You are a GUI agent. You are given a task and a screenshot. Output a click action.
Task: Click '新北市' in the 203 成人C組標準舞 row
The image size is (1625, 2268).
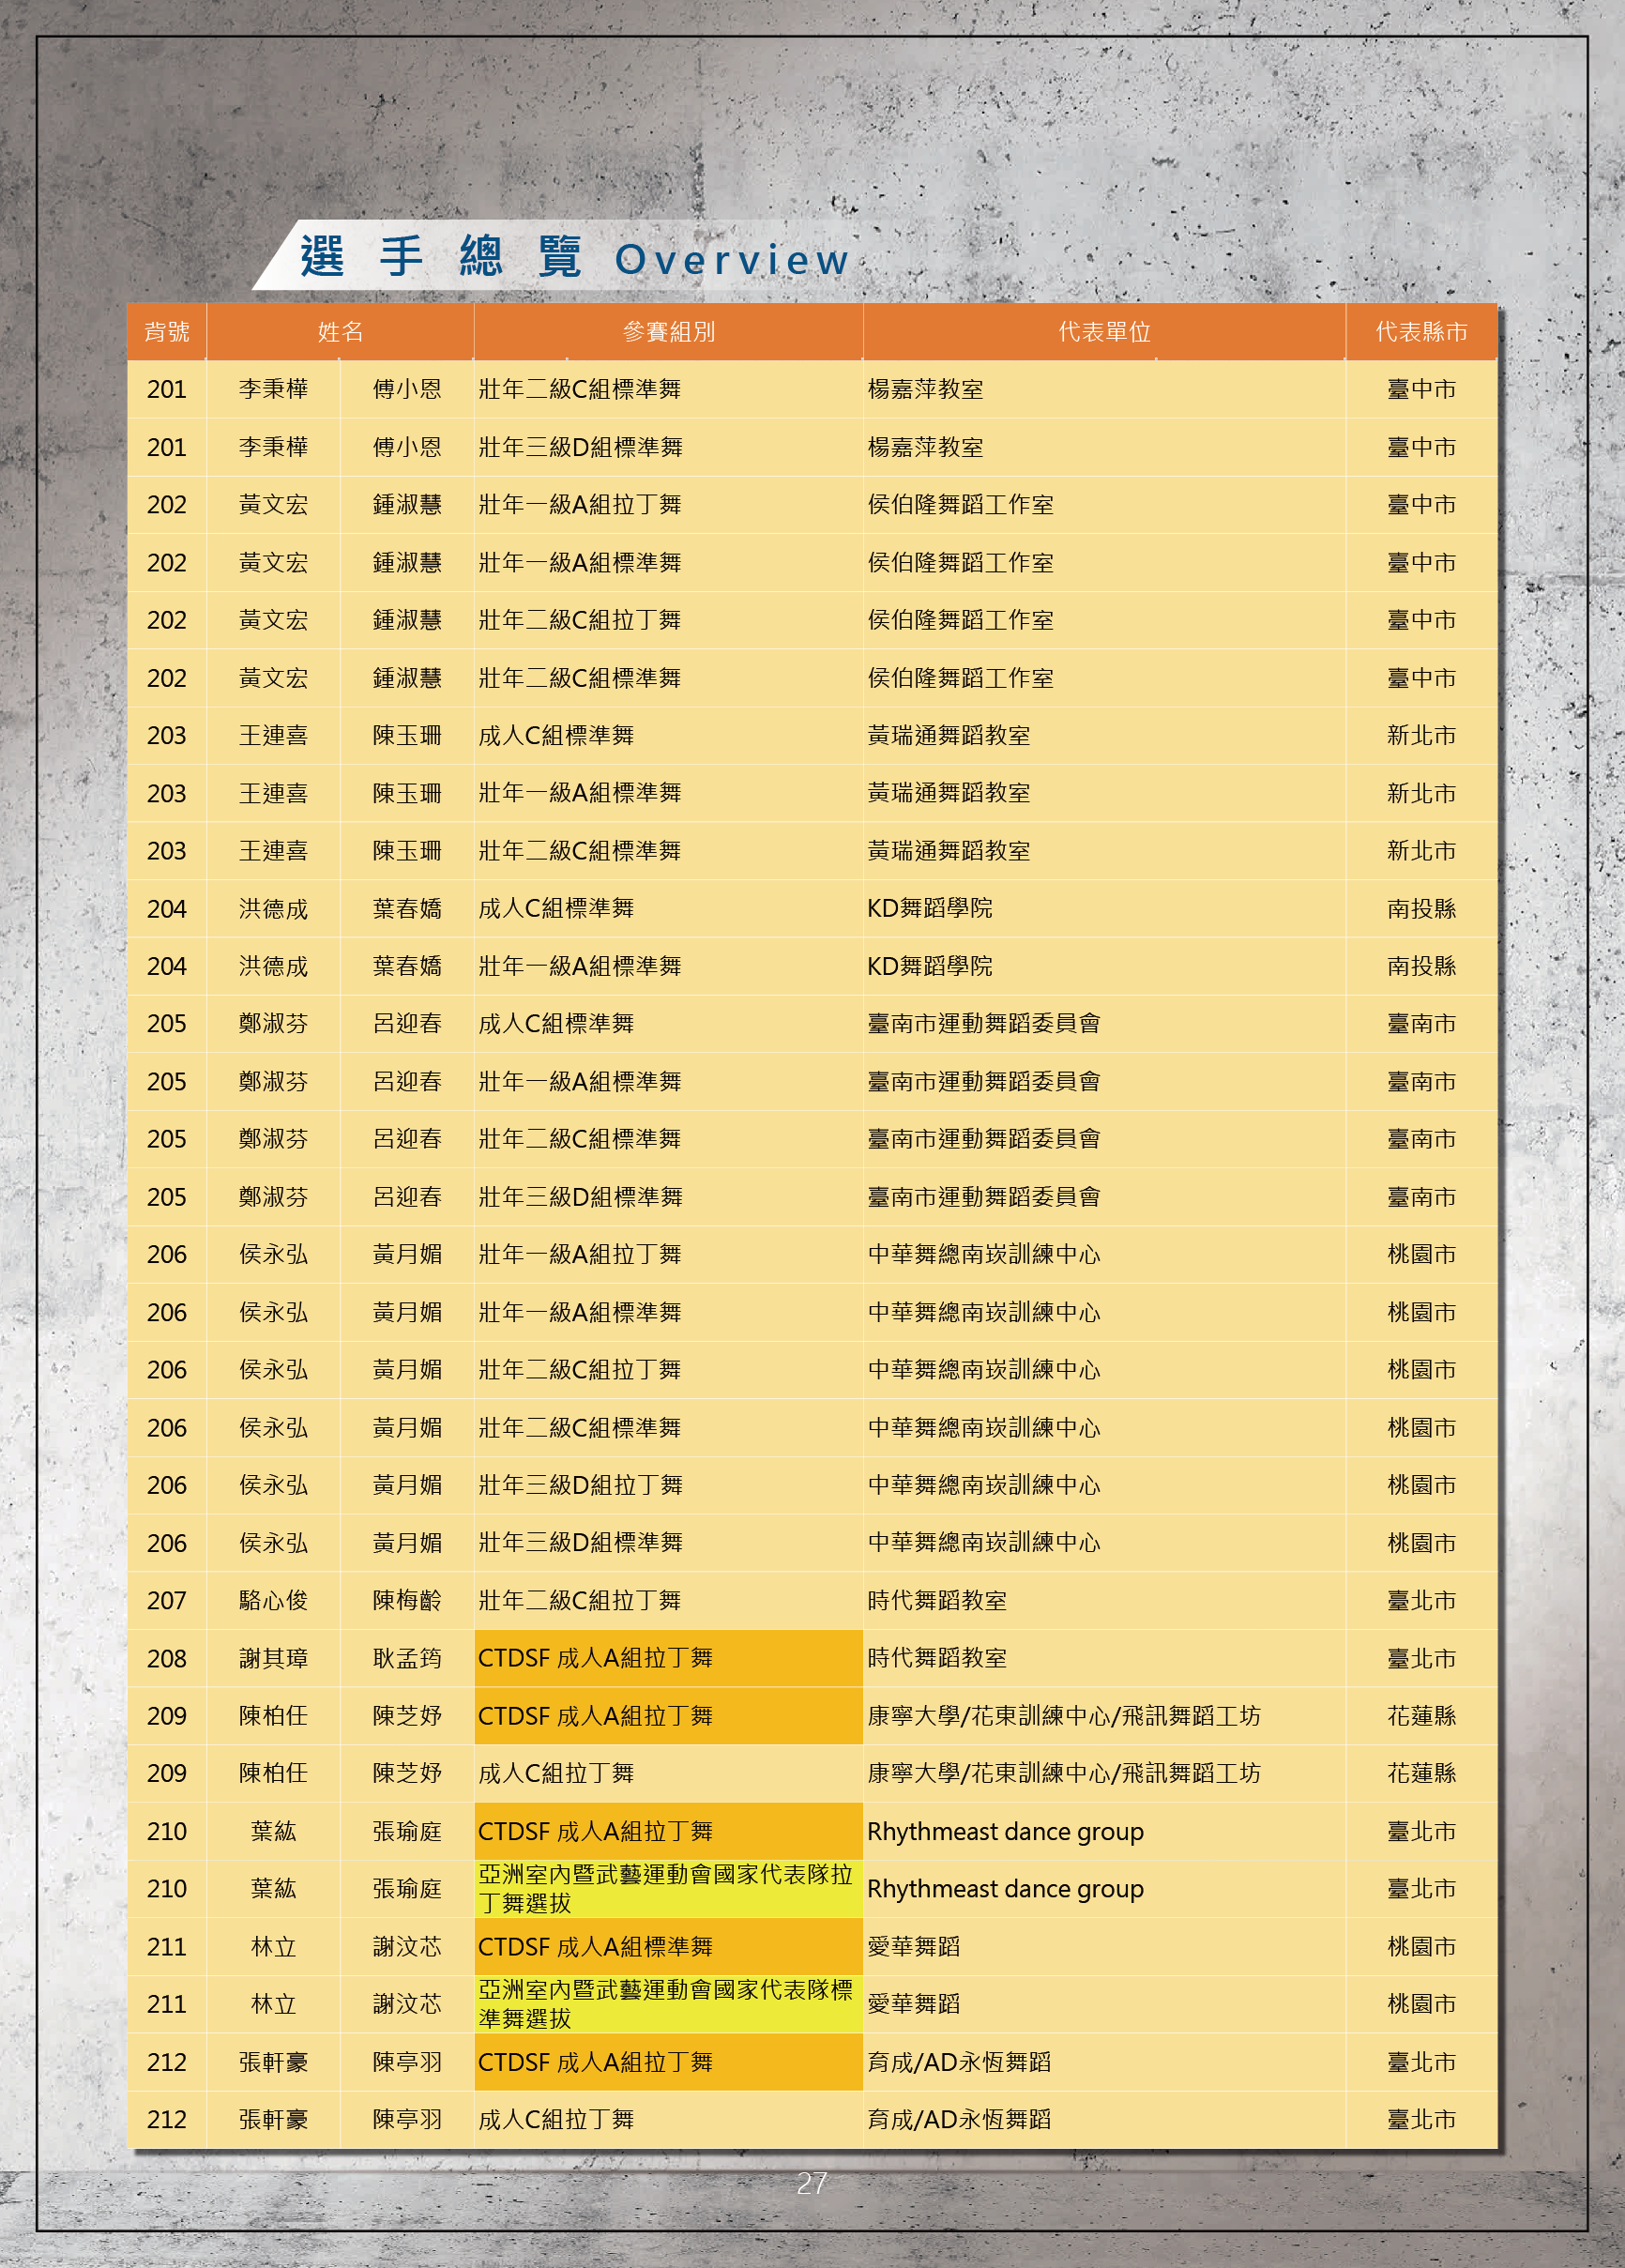(x=1421, y=736)
